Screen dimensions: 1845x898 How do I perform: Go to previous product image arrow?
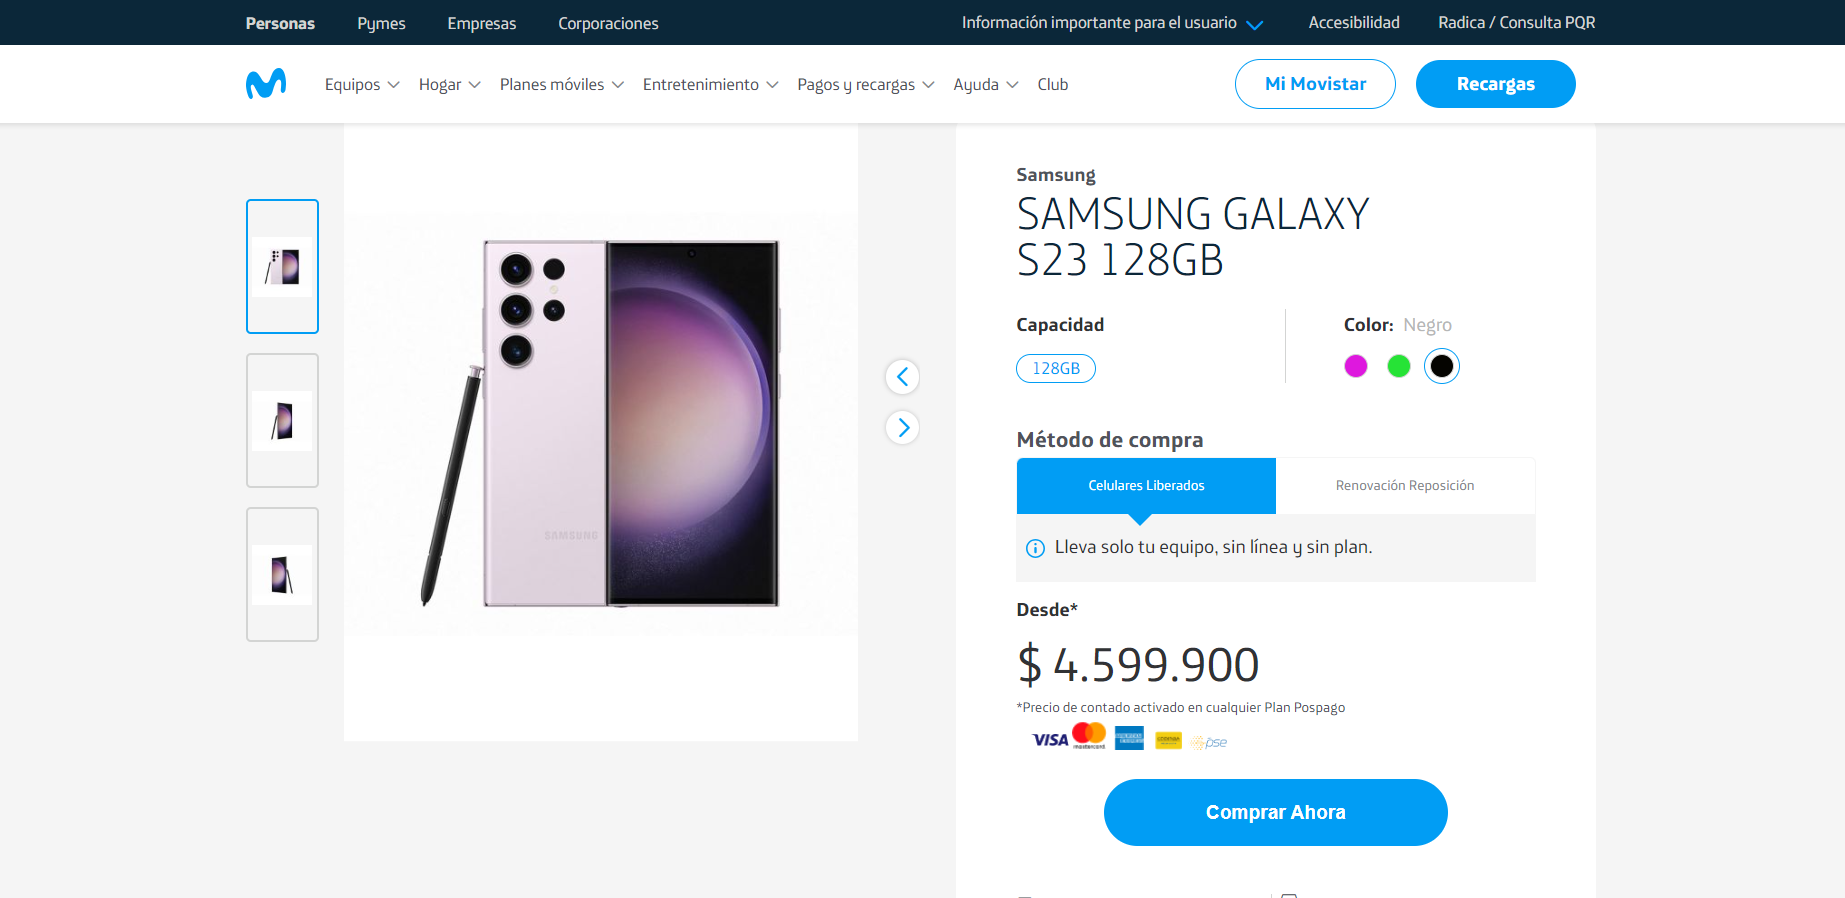[x=902, y=377]
